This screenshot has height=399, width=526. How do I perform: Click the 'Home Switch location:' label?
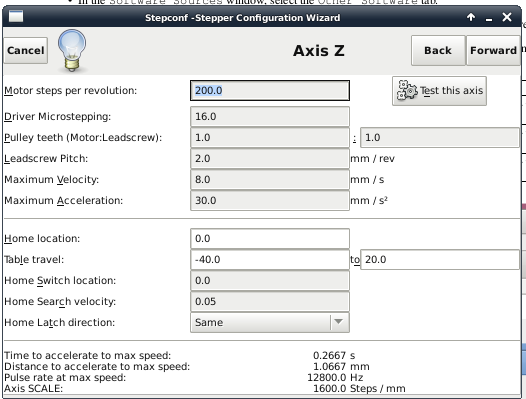tap(60, 281)
